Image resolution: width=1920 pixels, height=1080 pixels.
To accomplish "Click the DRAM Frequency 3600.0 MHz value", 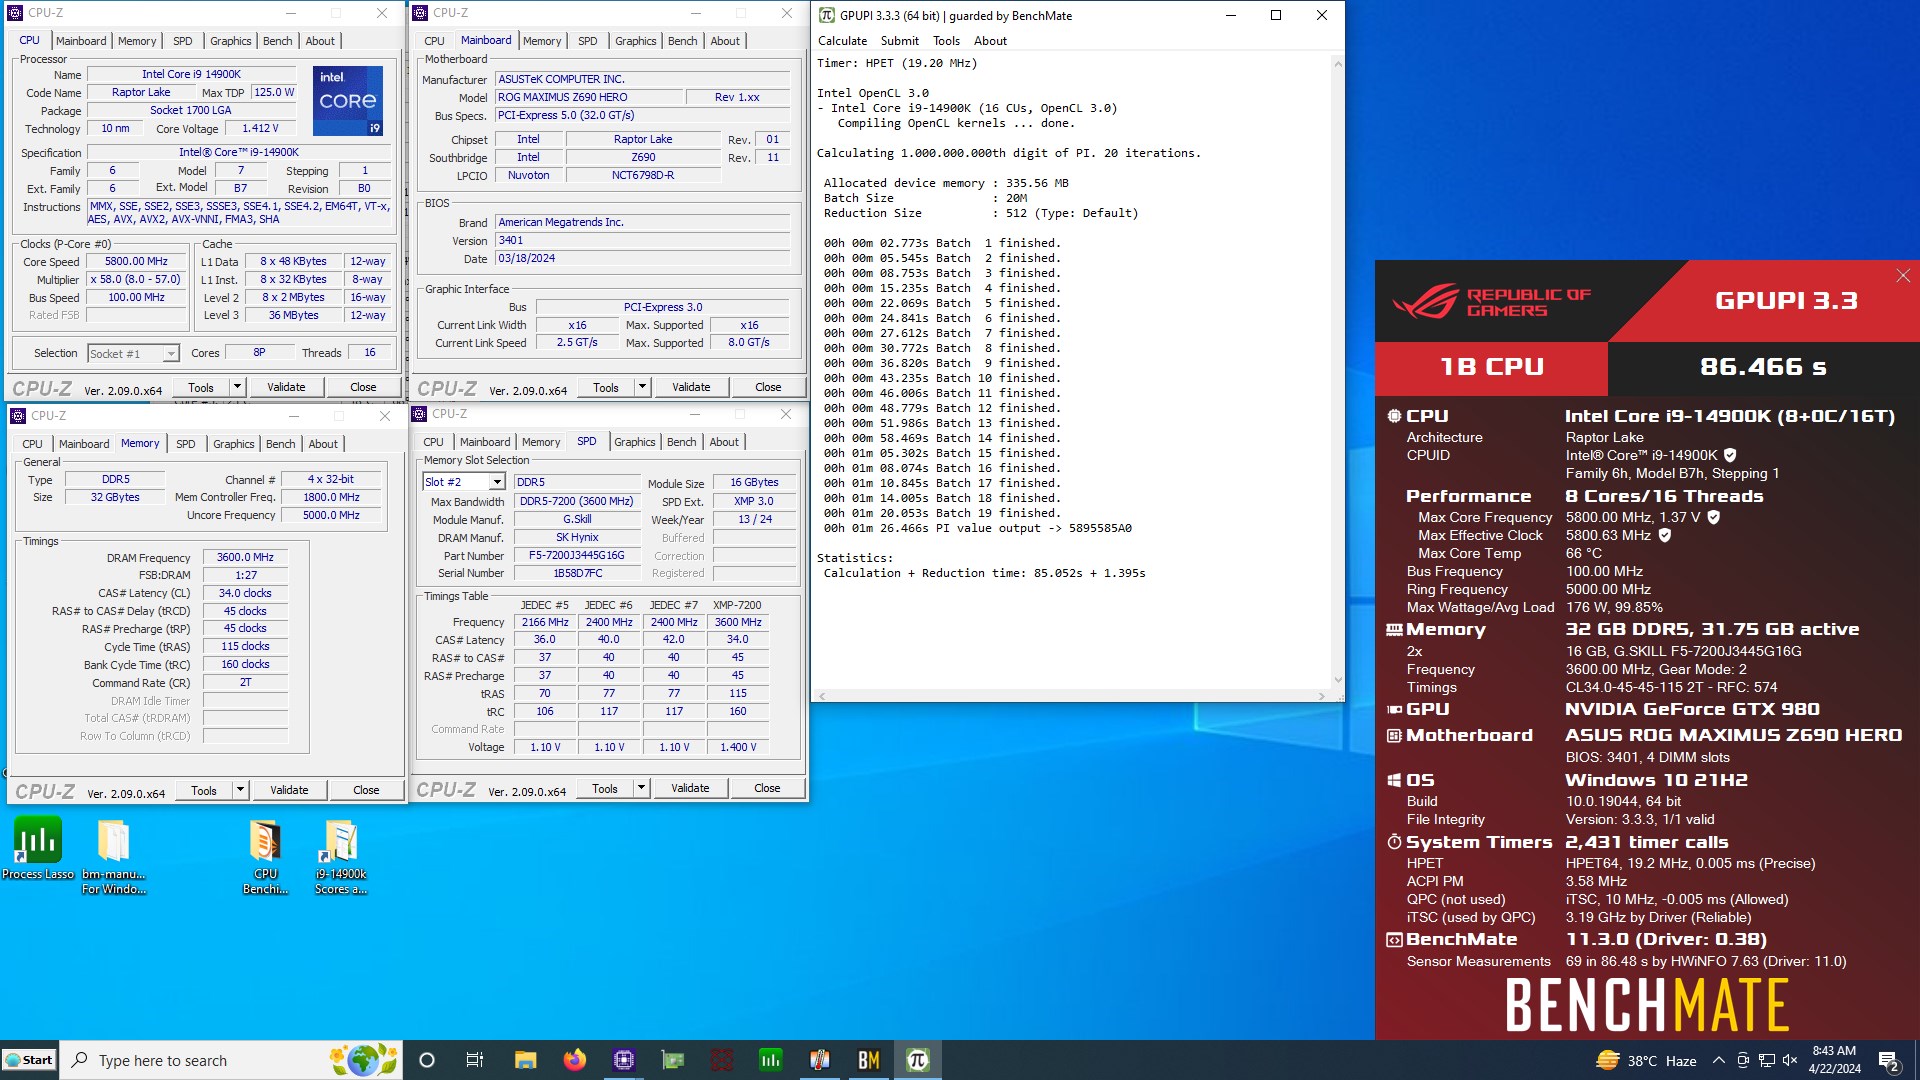I will pos(245,557).
